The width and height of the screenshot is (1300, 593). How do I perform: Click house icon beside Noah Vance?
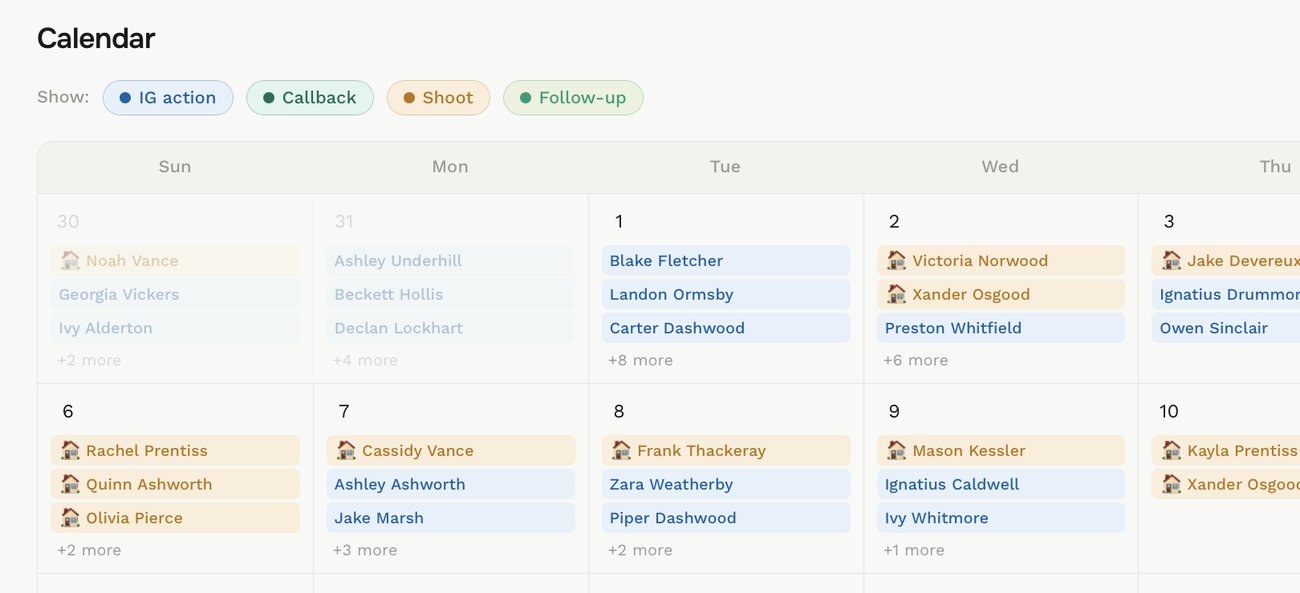point(70,260)
